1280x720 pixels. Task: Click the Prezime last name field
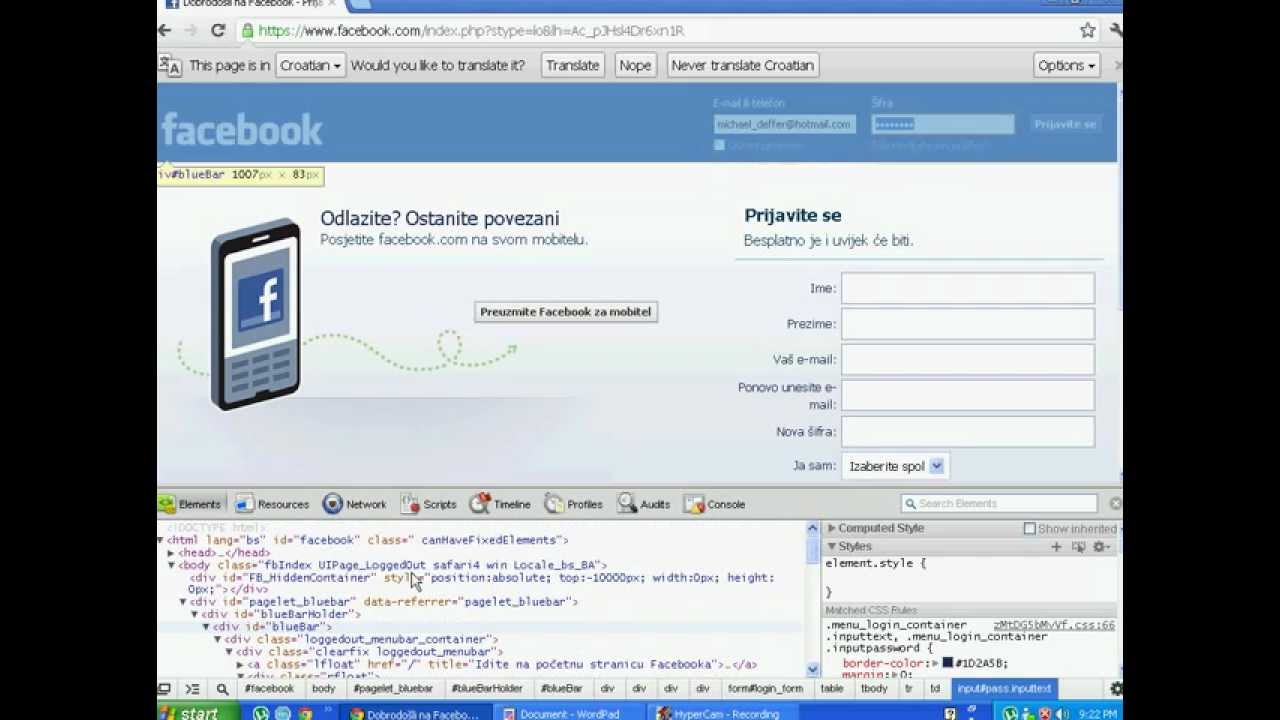pyautogui.click(x=968, y=324)
